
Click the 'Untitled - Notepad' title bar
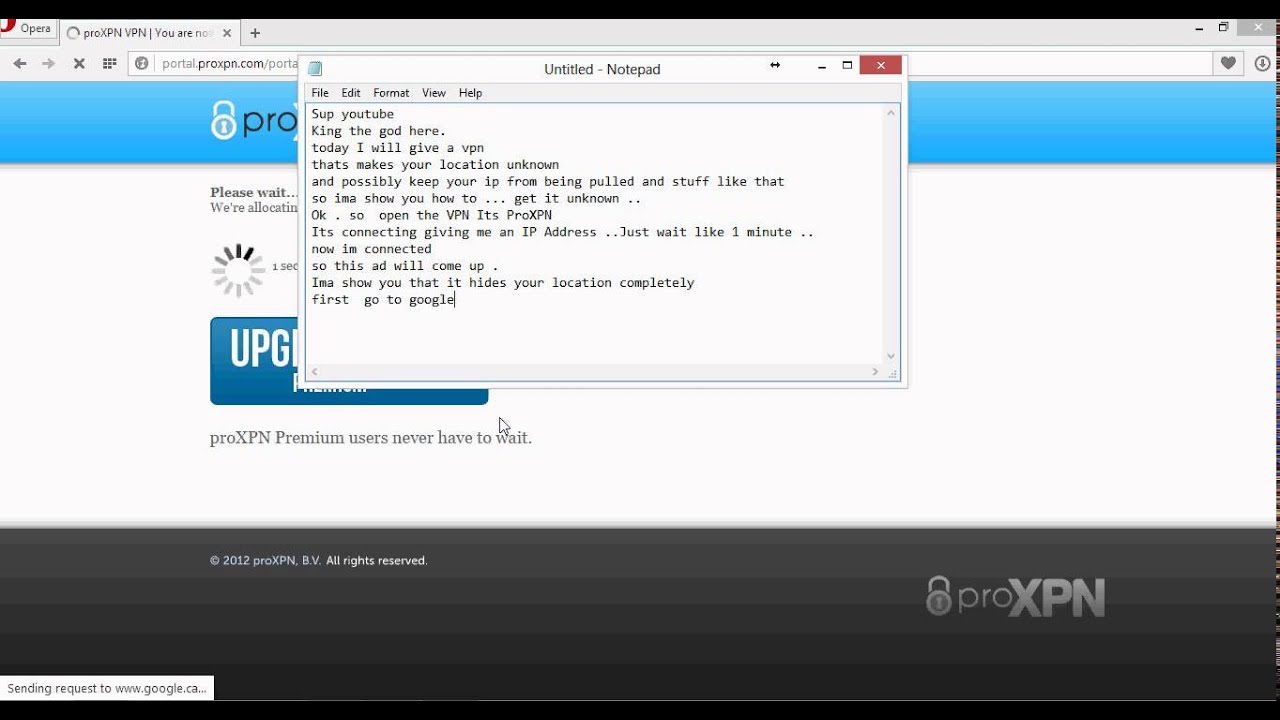602,69
